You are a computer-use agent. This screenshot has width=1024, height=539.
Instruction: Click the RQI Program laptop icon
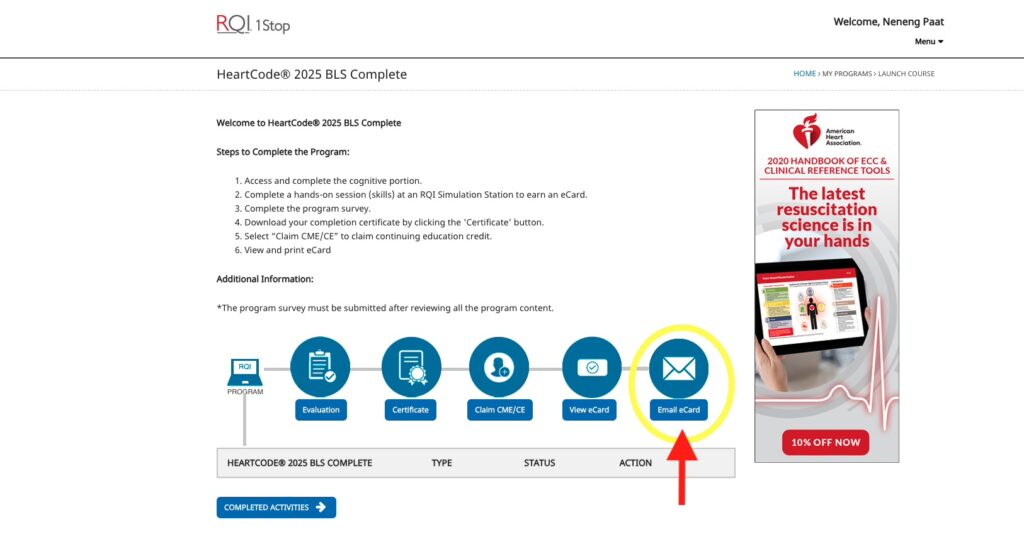pyautogui.click(x=244, y=373)
